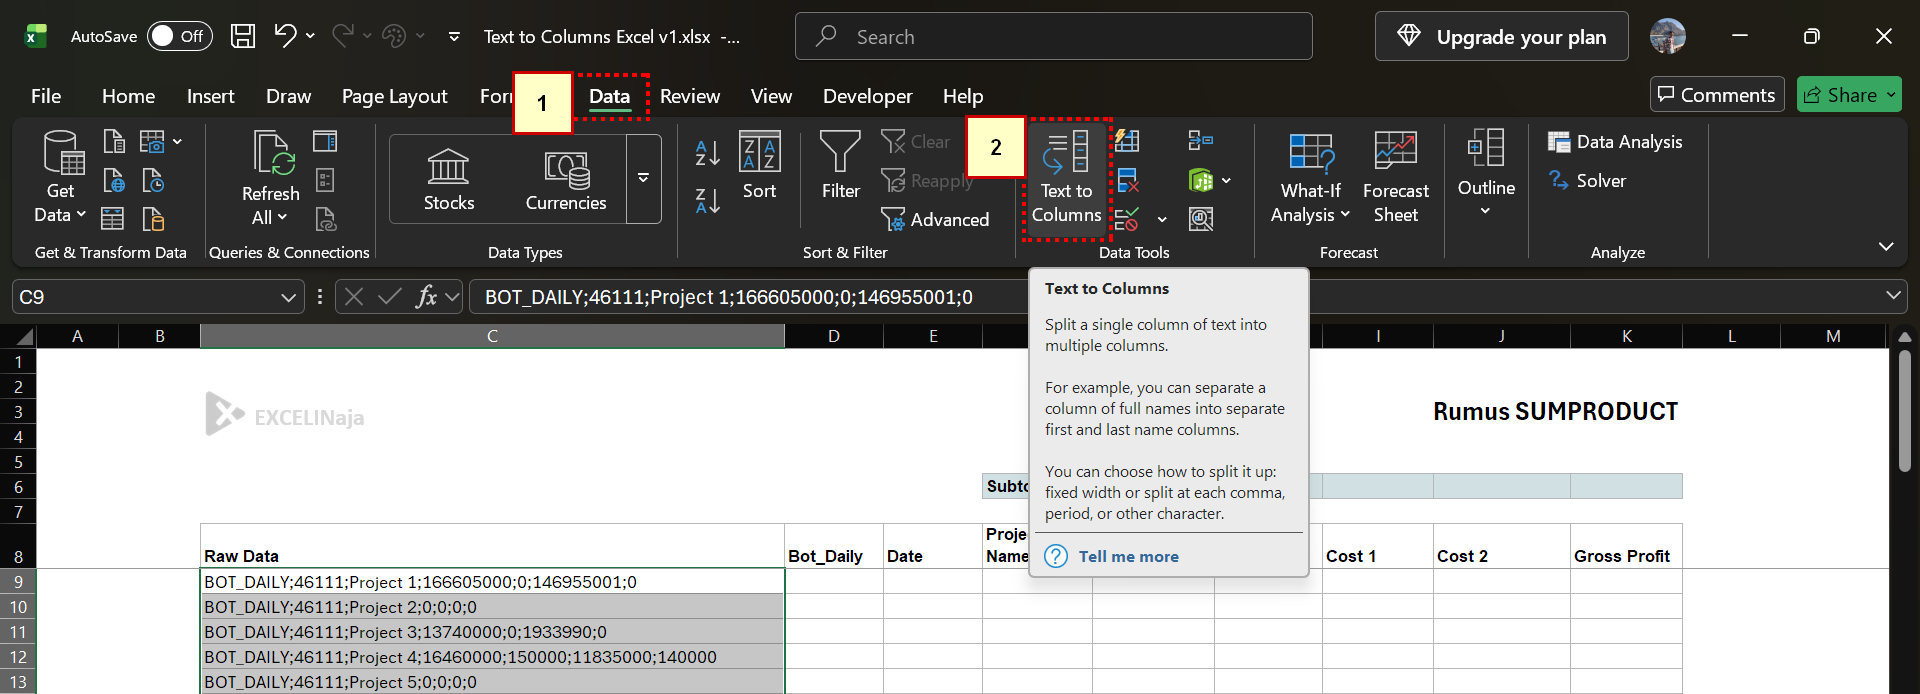This screenshot has height=694, width=1920.
Task: Click Tell me more link
Action: (x=1128, y=557)
